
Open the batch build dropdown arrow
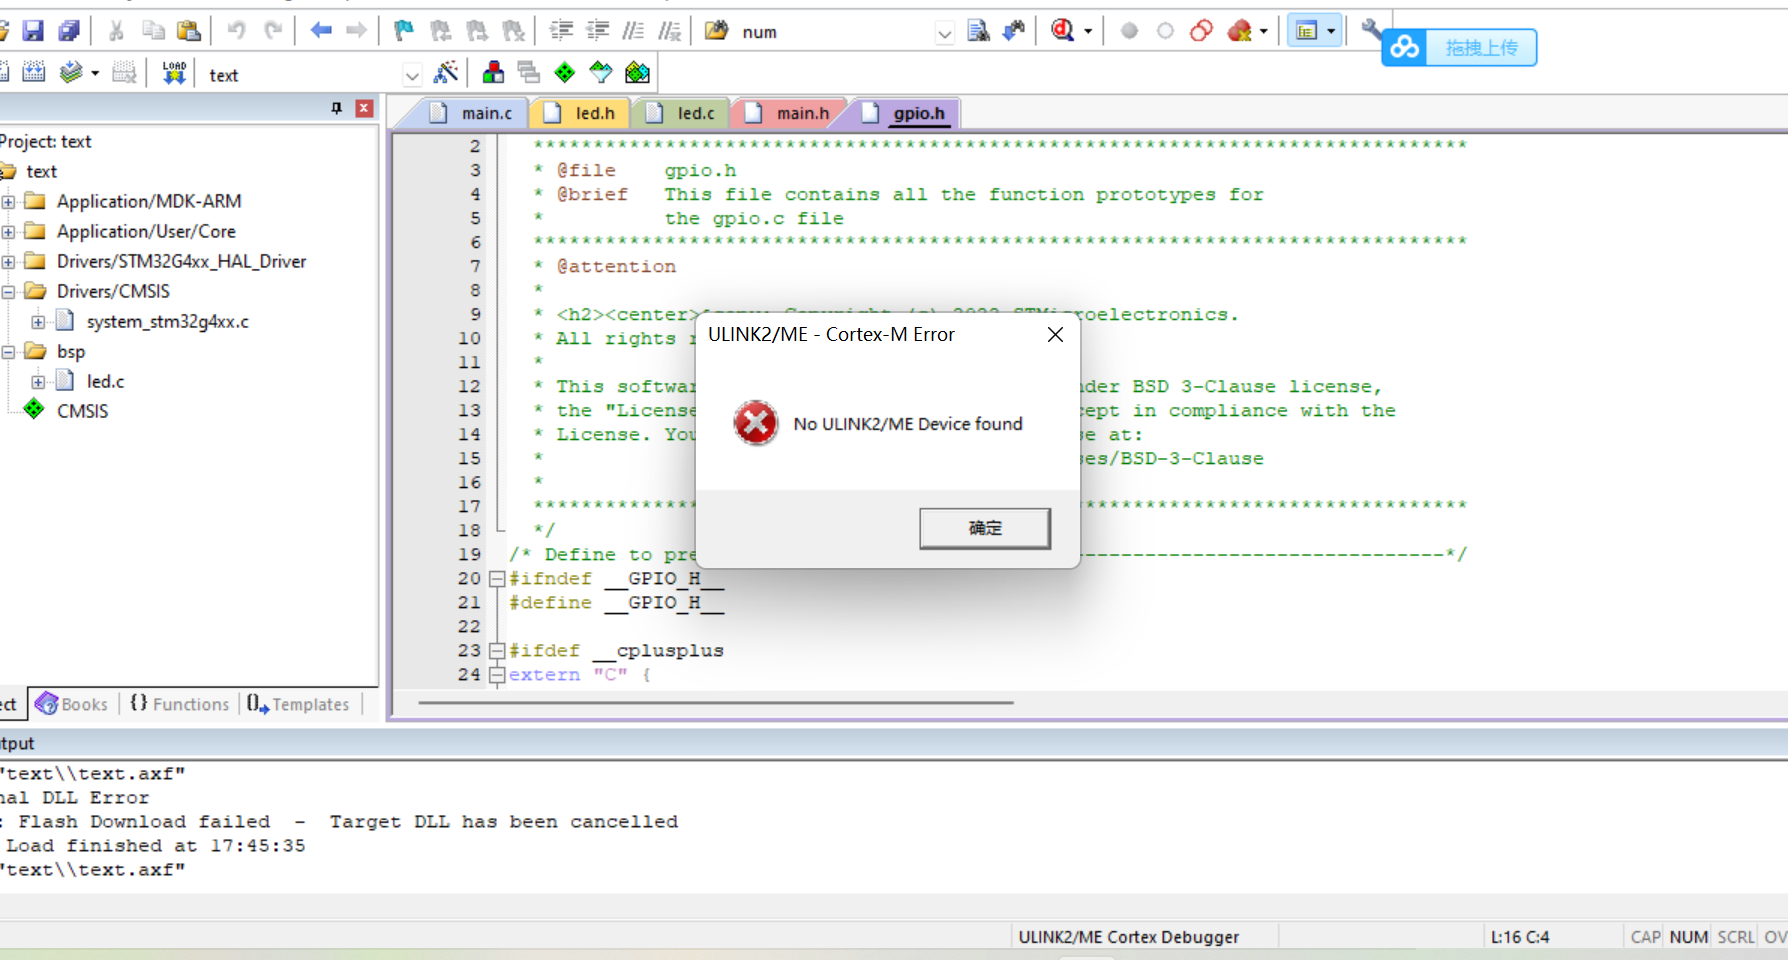pyautogui.click(x=95, y=73)
